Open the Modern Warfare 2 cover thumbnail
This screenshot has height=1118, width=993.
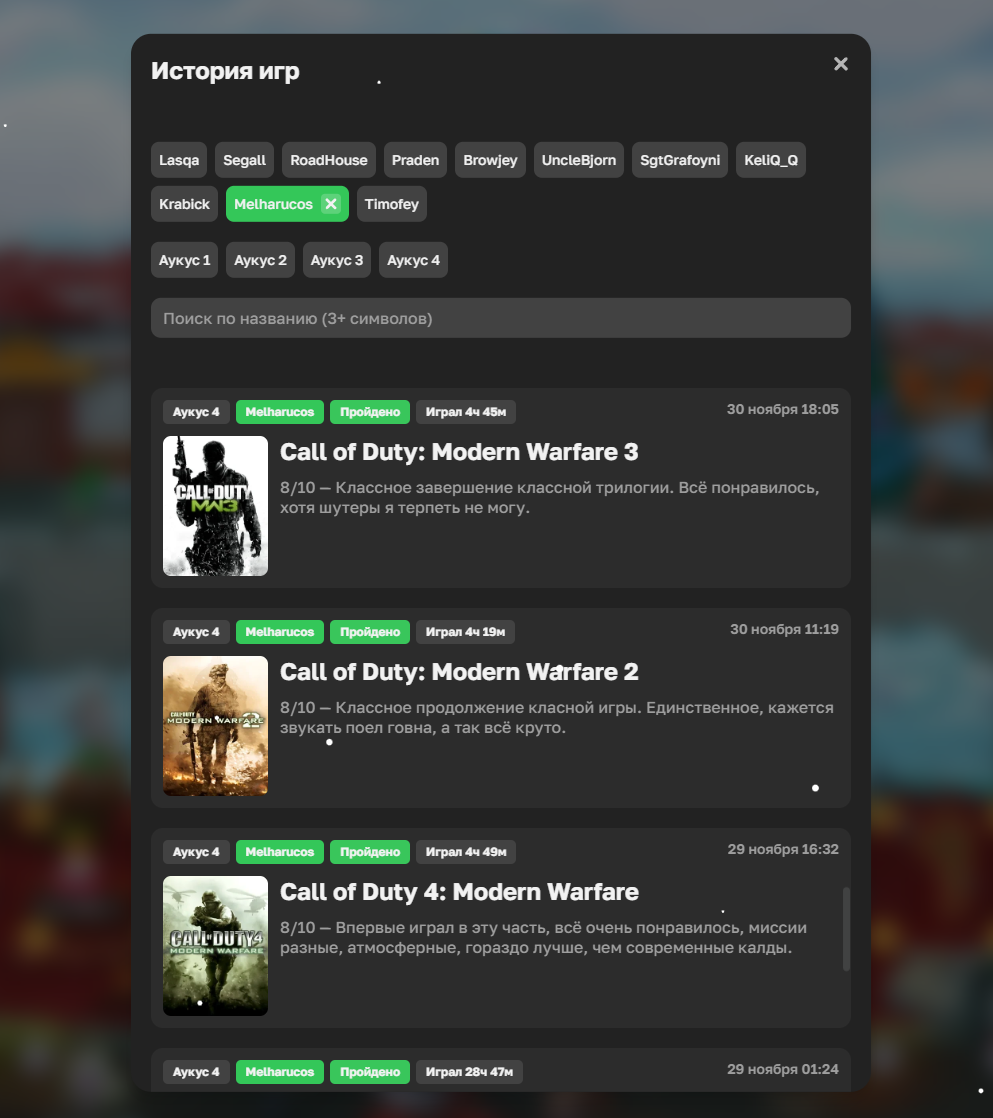coord(215,726)
